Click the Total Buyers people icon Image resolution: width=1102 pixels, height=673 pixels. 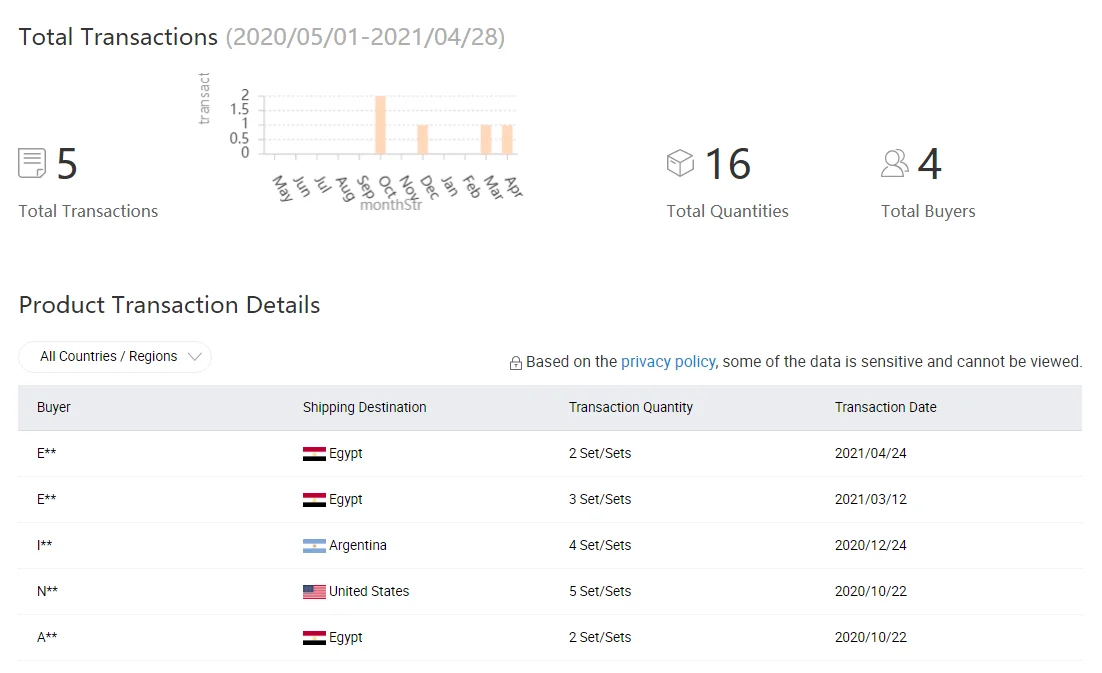[895, 163]
